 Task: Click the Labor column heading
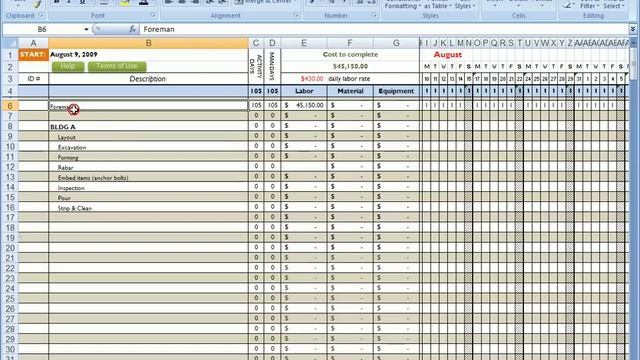304,91
